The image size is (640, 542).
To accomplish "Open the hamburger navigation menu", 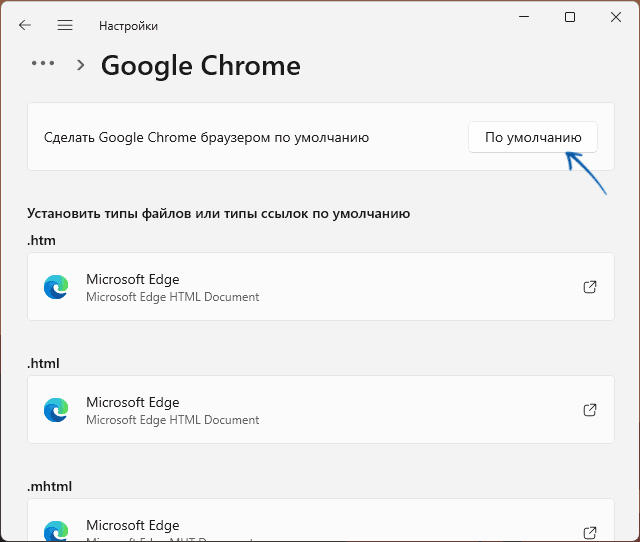I will [x=65, y=25].
